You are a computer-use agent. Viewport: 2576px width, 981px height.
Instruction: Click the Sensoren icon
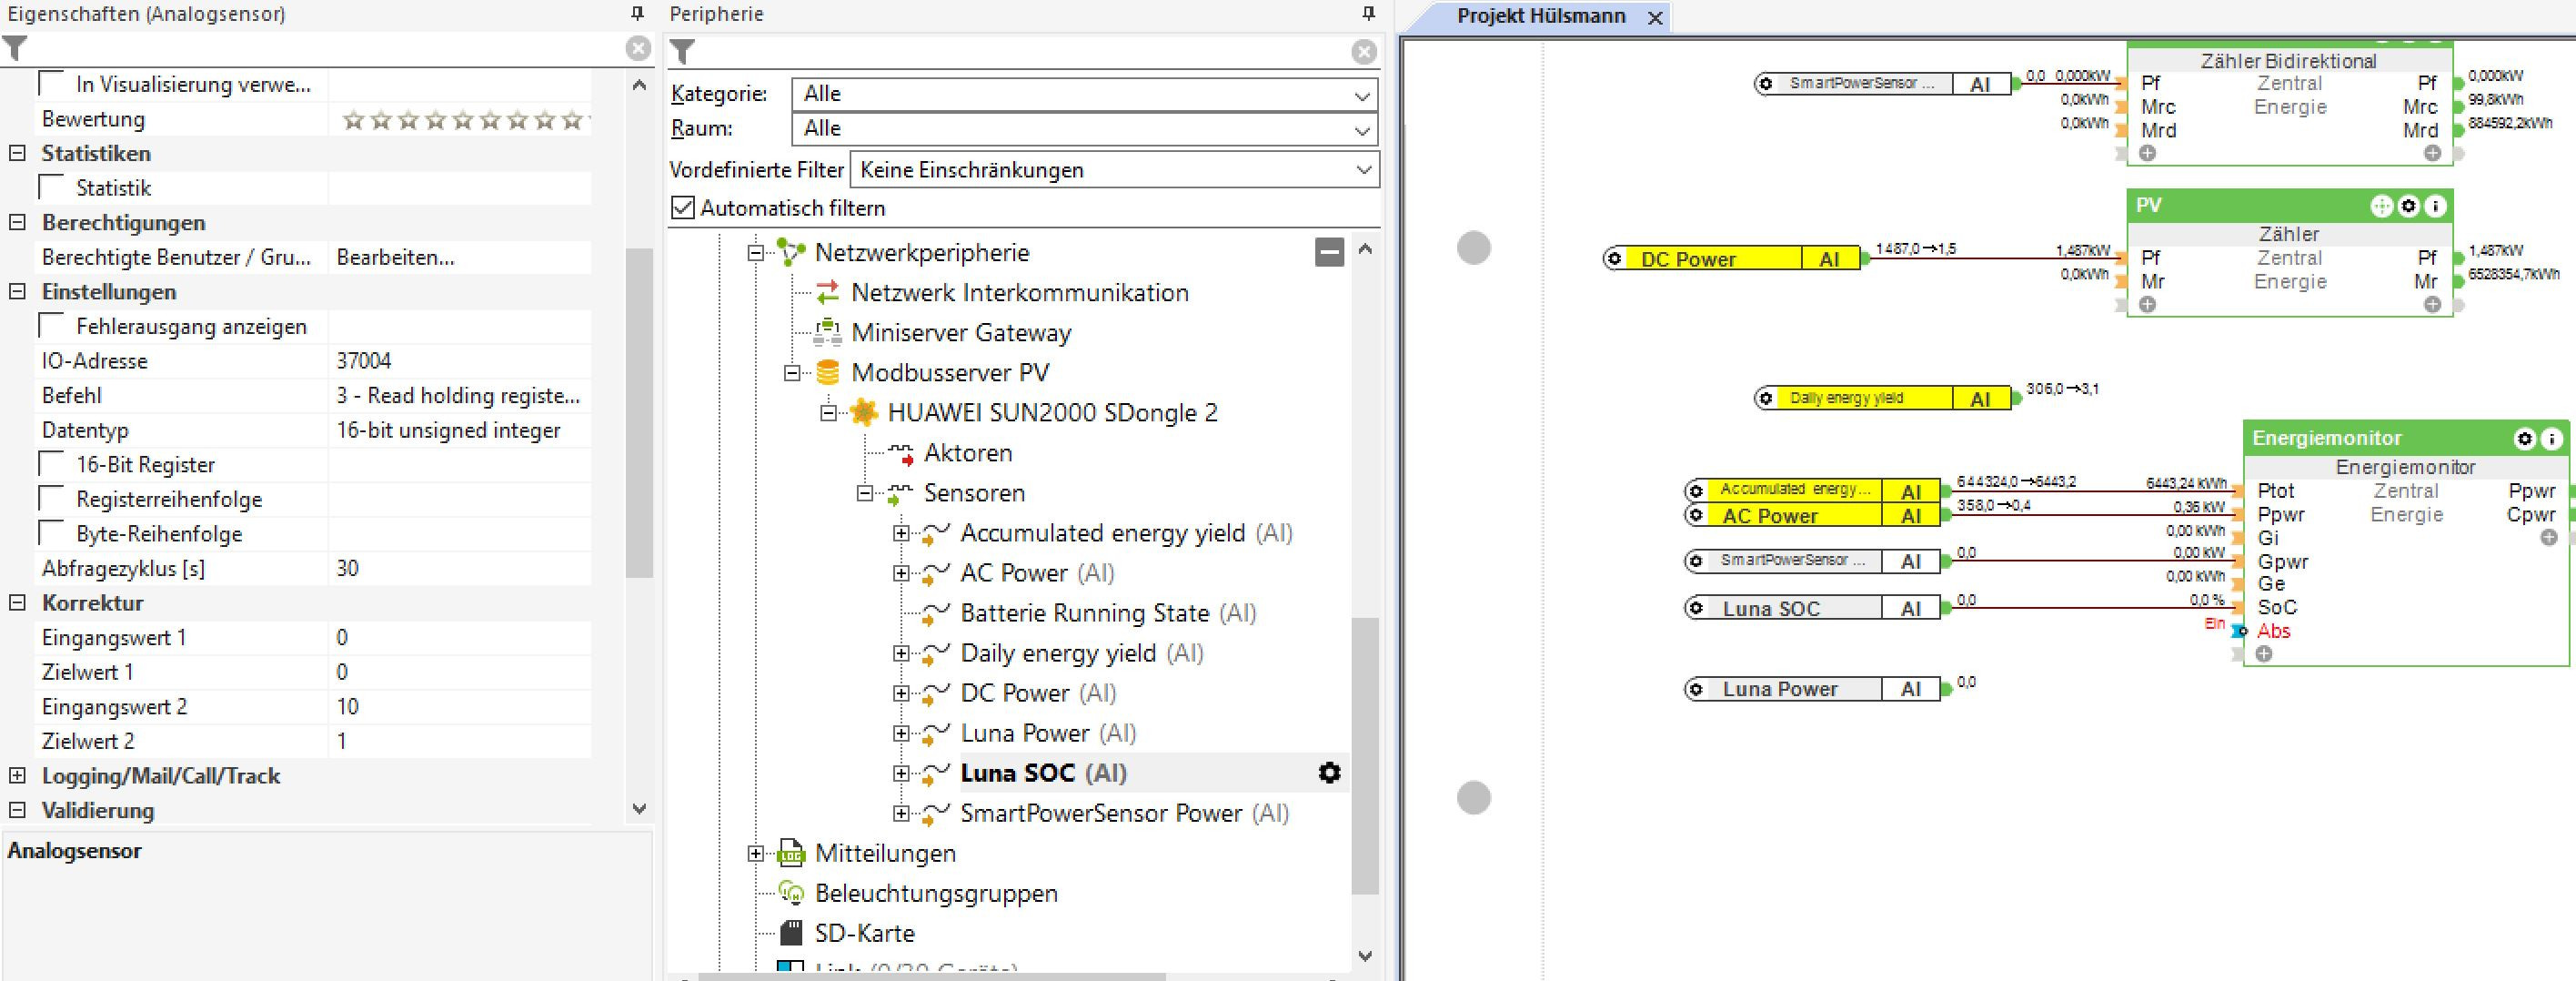pos(901,493)
